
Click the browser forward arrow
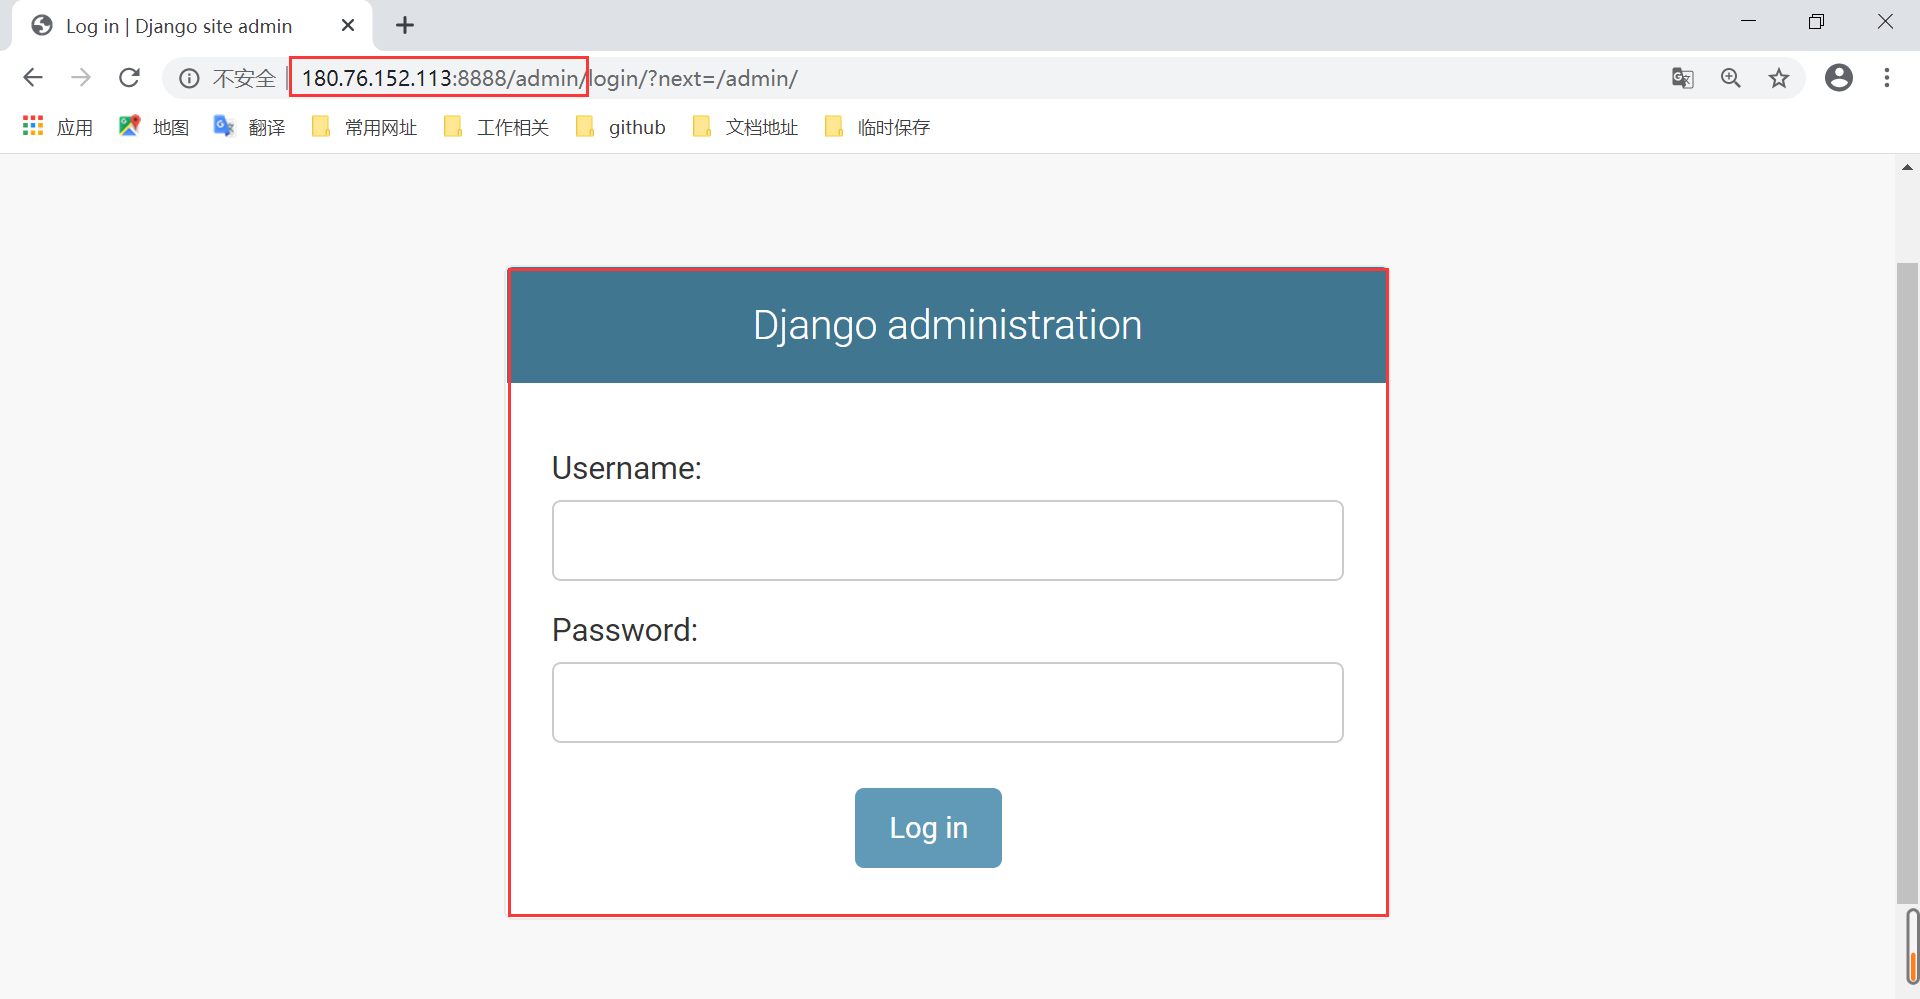point(81,78)
